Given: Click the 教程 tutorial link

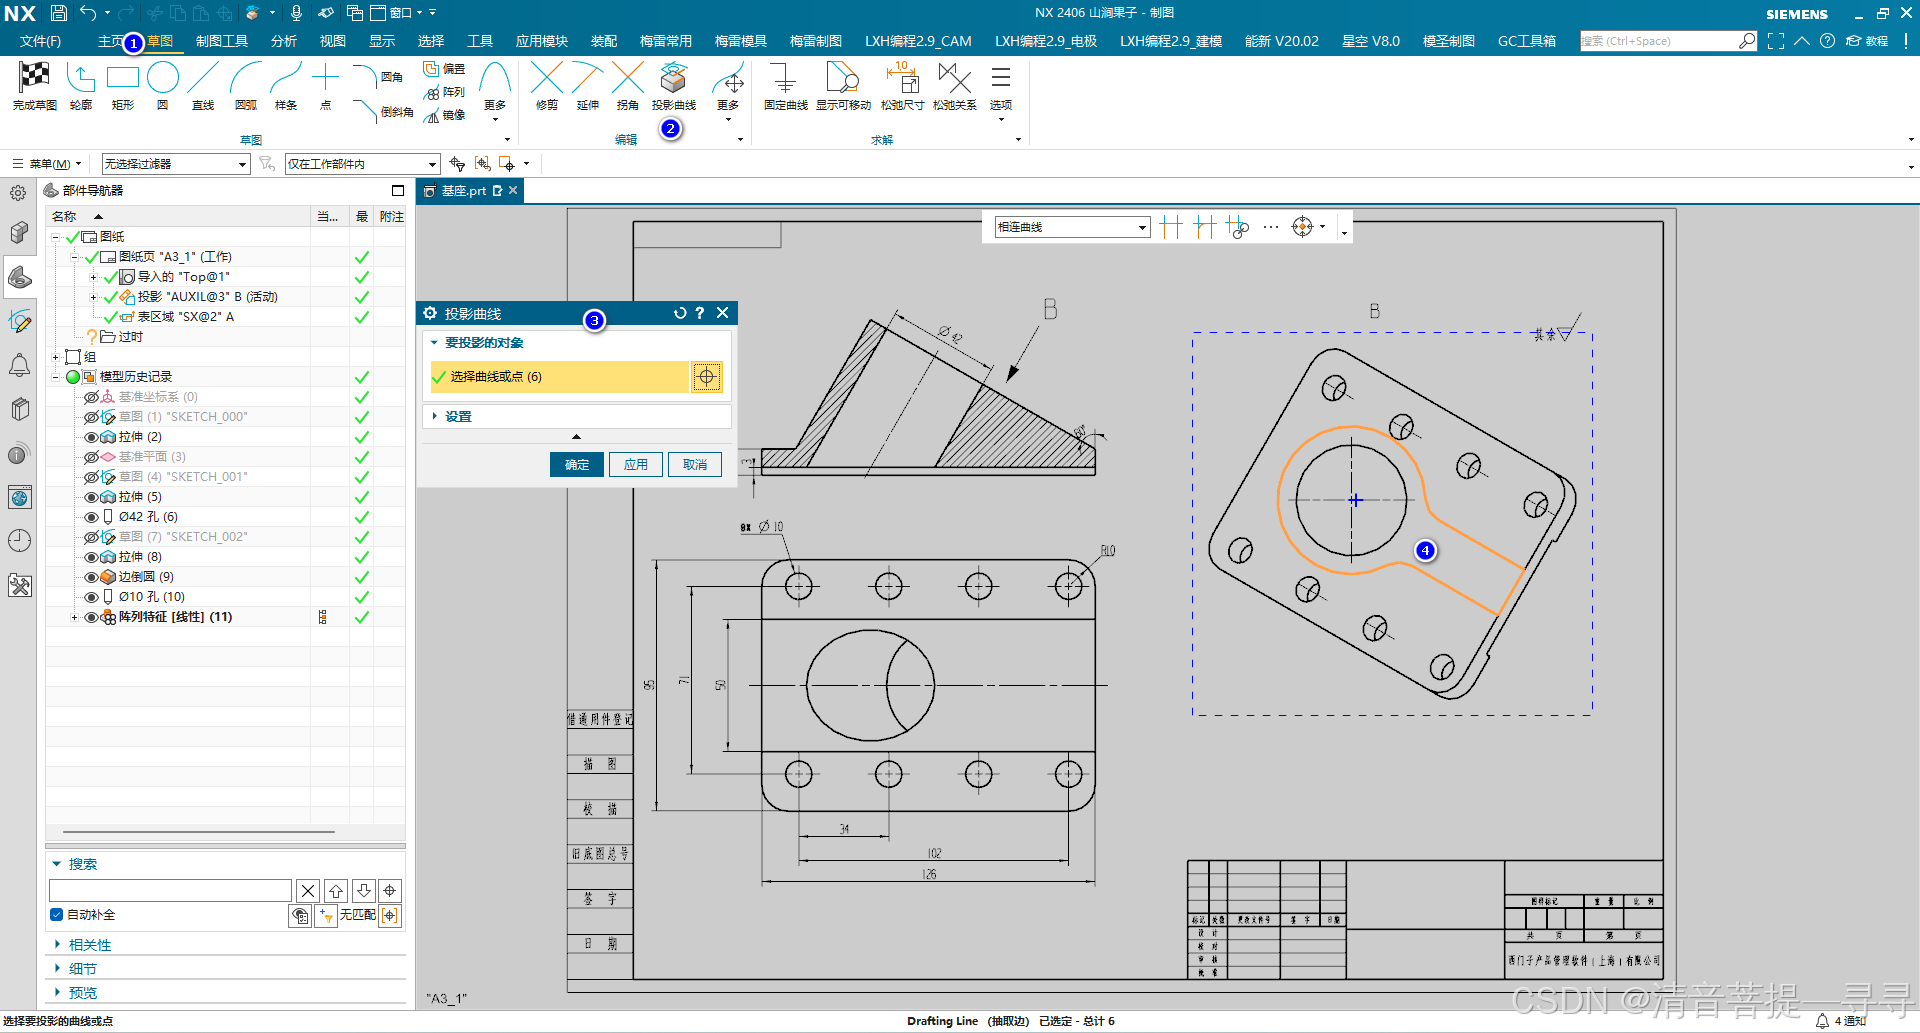Looking at the screenshot, I should point(1867,41).
